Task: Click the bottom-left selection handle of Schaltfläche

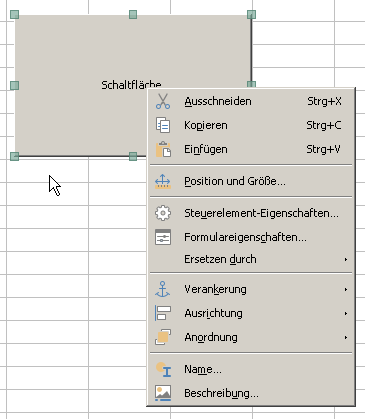Action: 14,156
